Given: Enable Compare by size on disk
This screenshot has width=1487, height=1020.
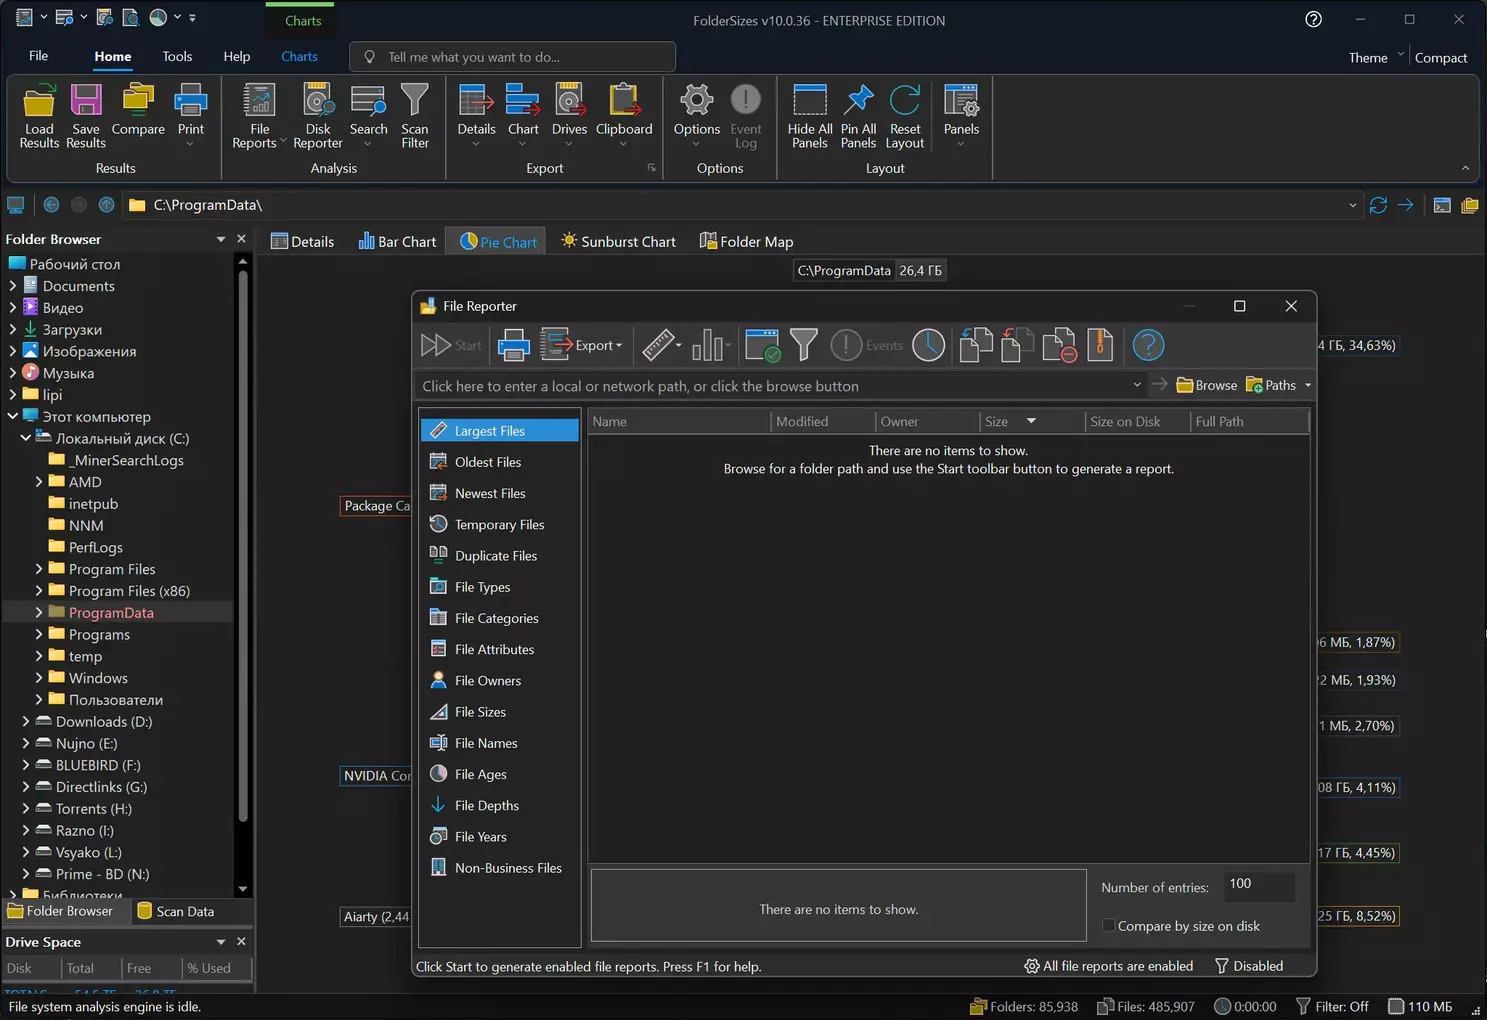Looking at the screenshot, I should tap(1109, 926).
